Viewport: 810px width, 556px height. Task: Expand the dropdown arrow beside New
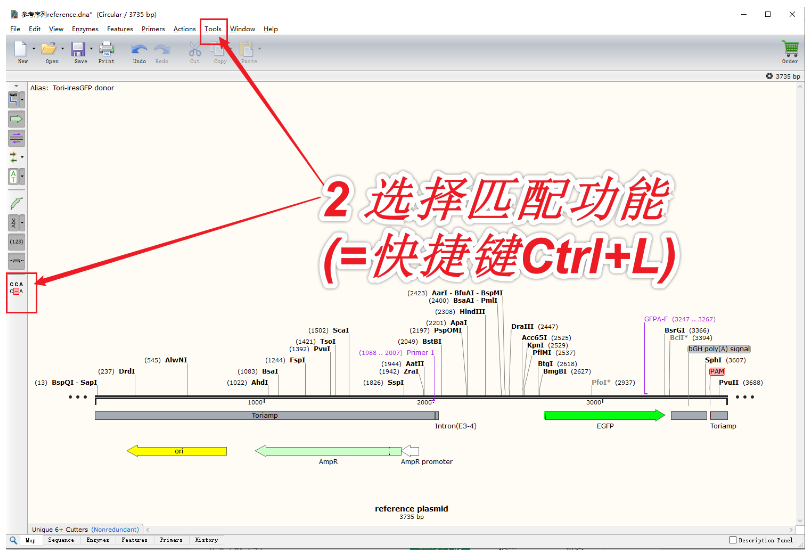34,48
